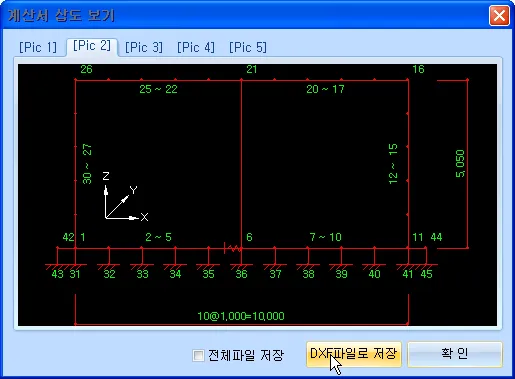The width and height of the screenshot is (515, 379).
Task: Select the [Pic 2] tab
Action: (92, 46)
